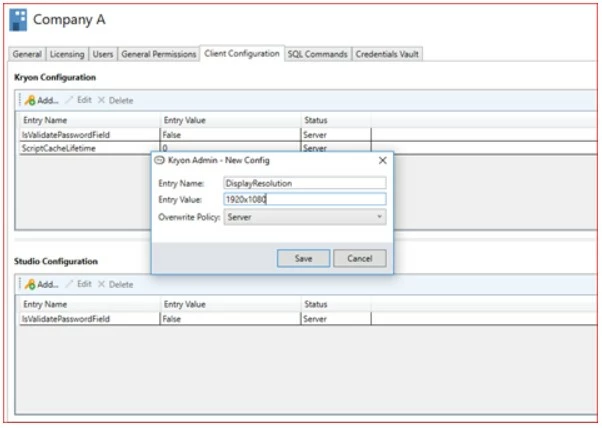The image size is (602, 428).
Task: Click the Entry Name input field
Action: (x=305, y=183)
